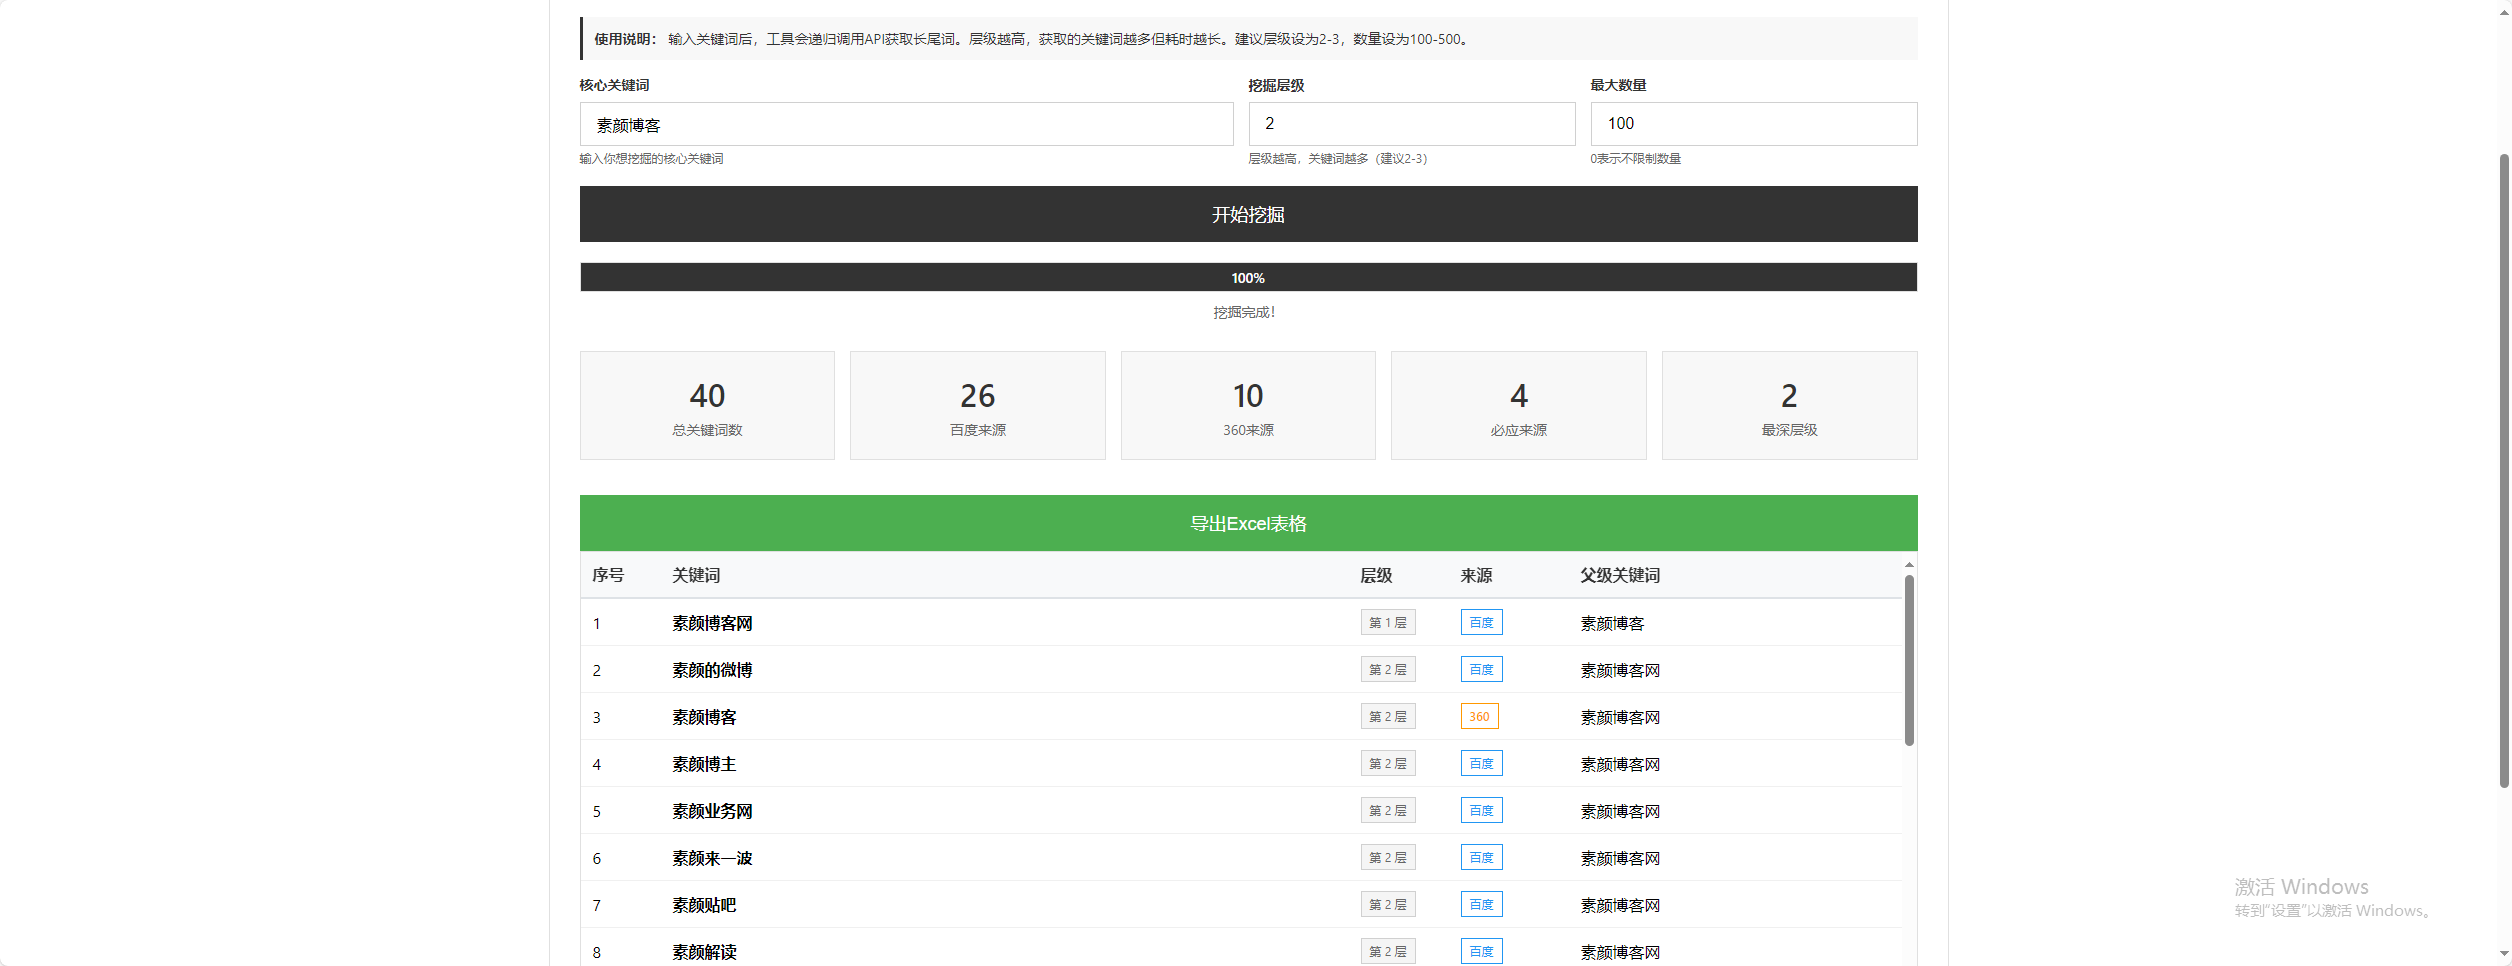
Task: Click the 开始挖掘 button
Action: pyautogui.click(x=1248, y=213)
